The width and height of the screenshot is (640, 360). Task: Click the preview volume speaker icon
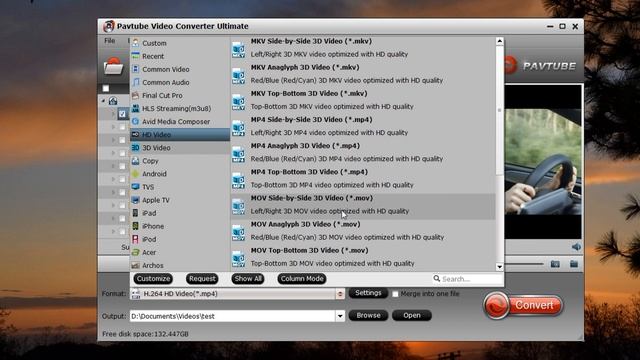coord(576,247)
